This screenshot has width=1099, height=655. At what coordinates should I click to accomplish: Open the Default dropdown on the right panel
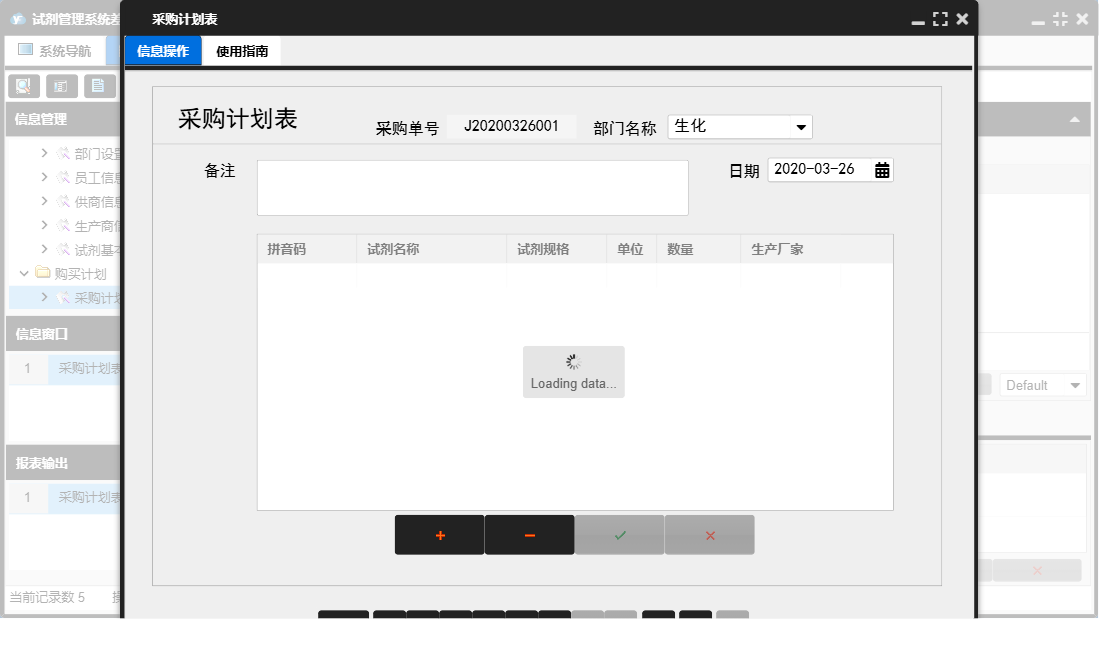[x=1043, y=384]
